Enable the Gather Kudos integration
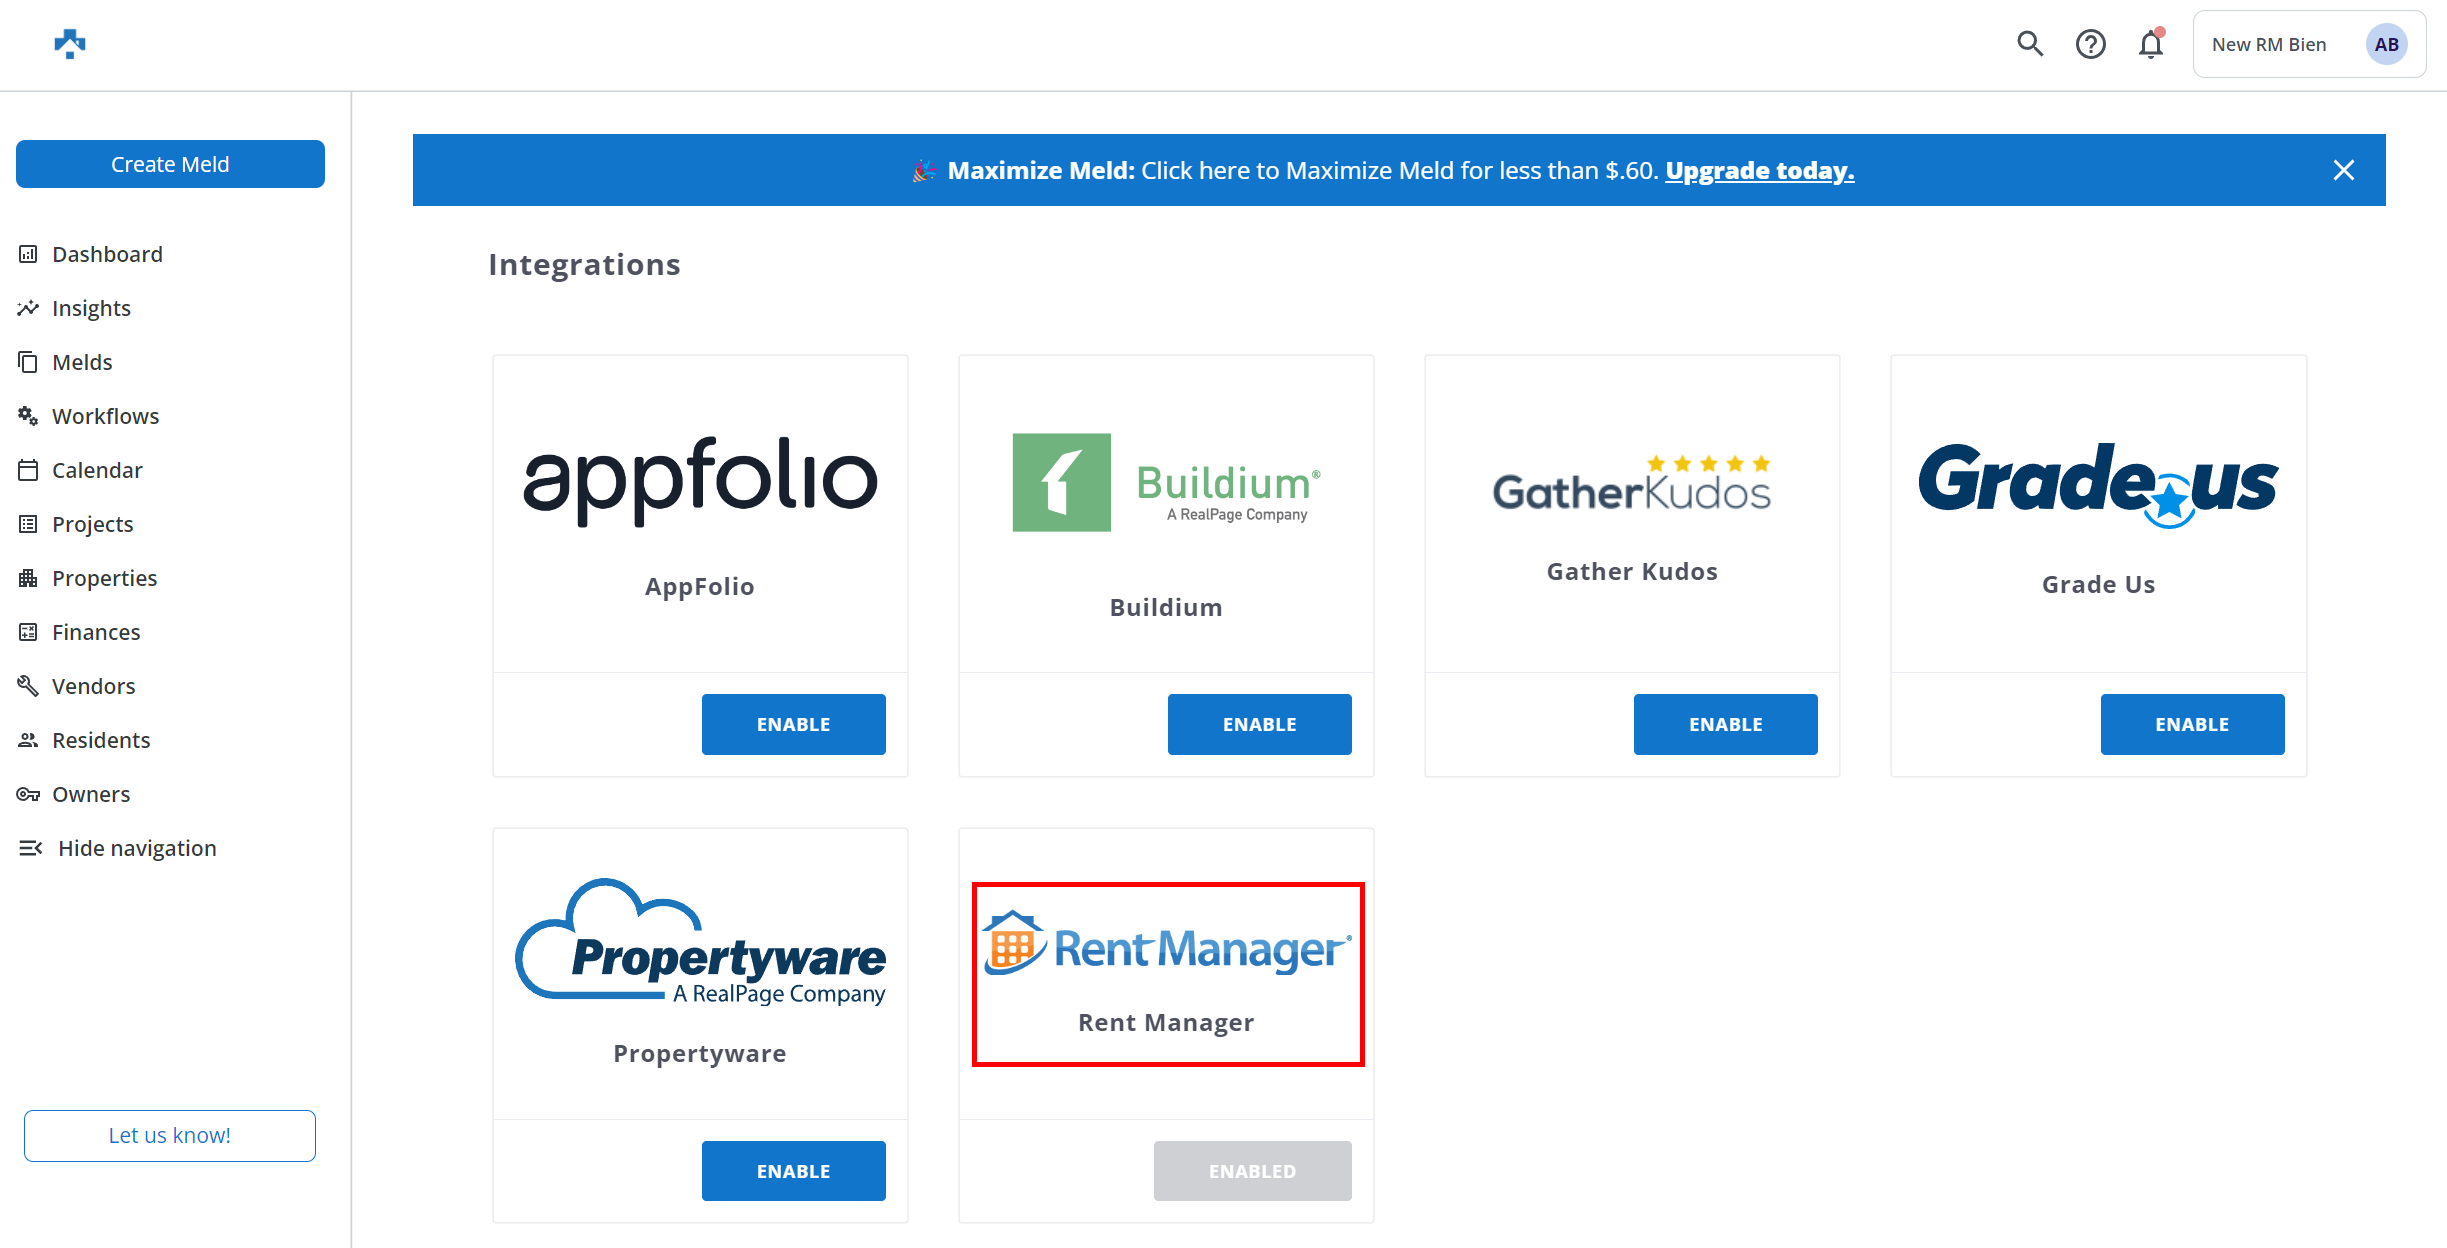This screenshot has width=2447, height=1248. click(x=1725, y=724)
